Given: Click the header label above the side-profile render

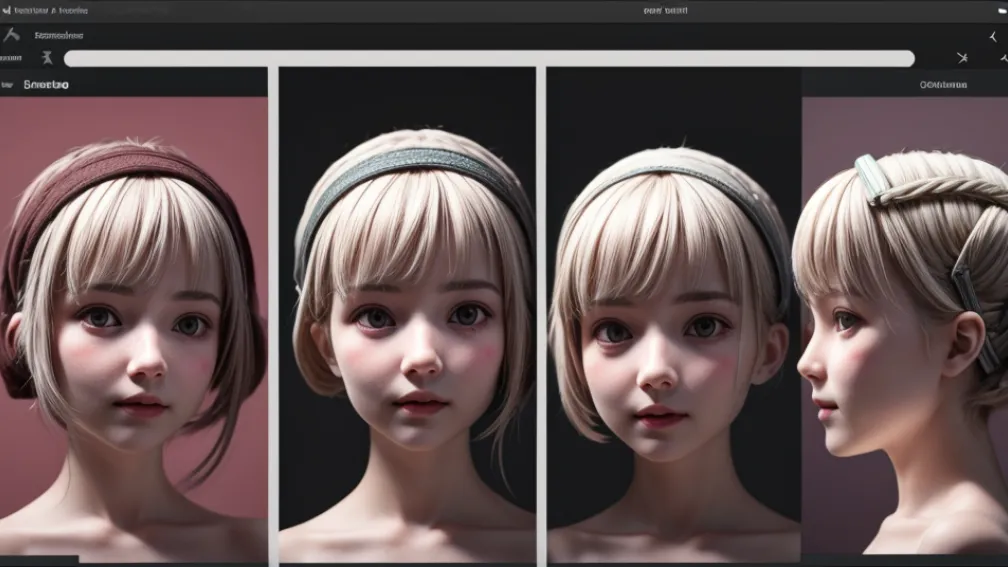Looking at the screenshot, I should (943, 84).
